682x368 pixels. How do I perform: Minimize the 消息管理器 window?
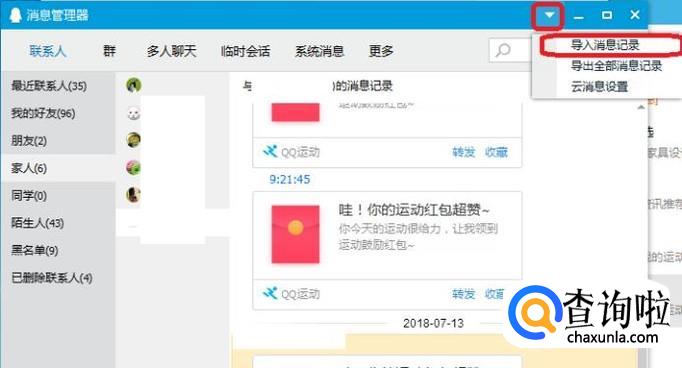pyautogui.click(x=578, y=16)
